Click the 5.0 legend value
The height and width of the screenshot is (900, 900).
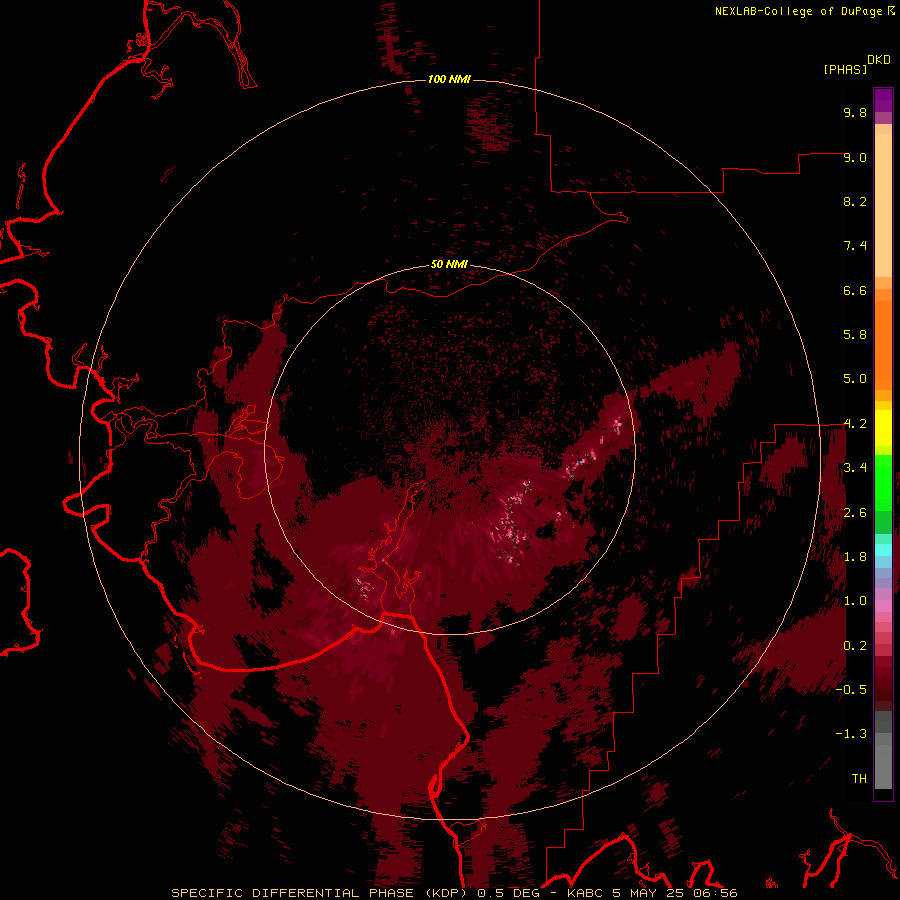(x=855, y=379)
